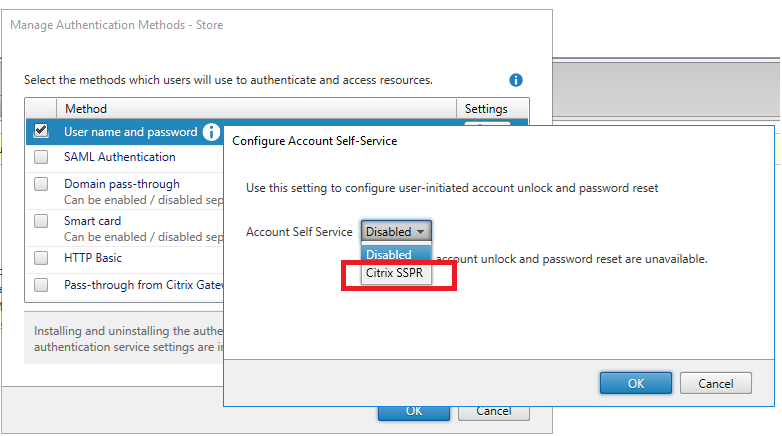Tick the Smart card checkbox
Screen dimensions: 782x436
(41, 220)
